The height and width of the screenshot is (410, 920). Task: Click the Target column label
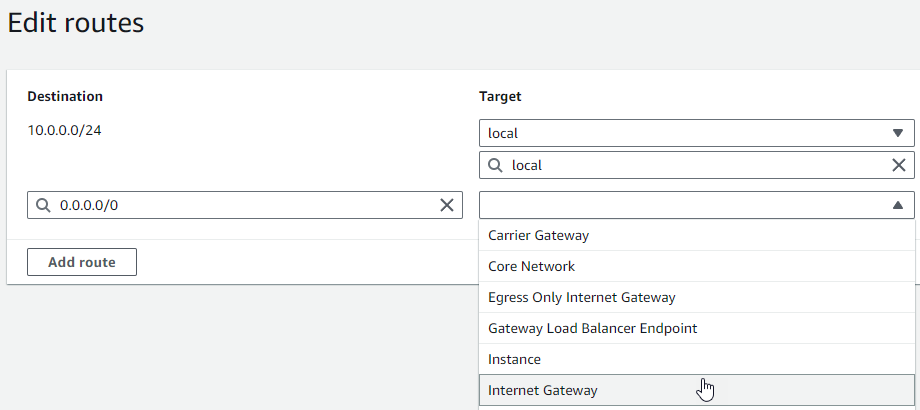pos(500,97)
